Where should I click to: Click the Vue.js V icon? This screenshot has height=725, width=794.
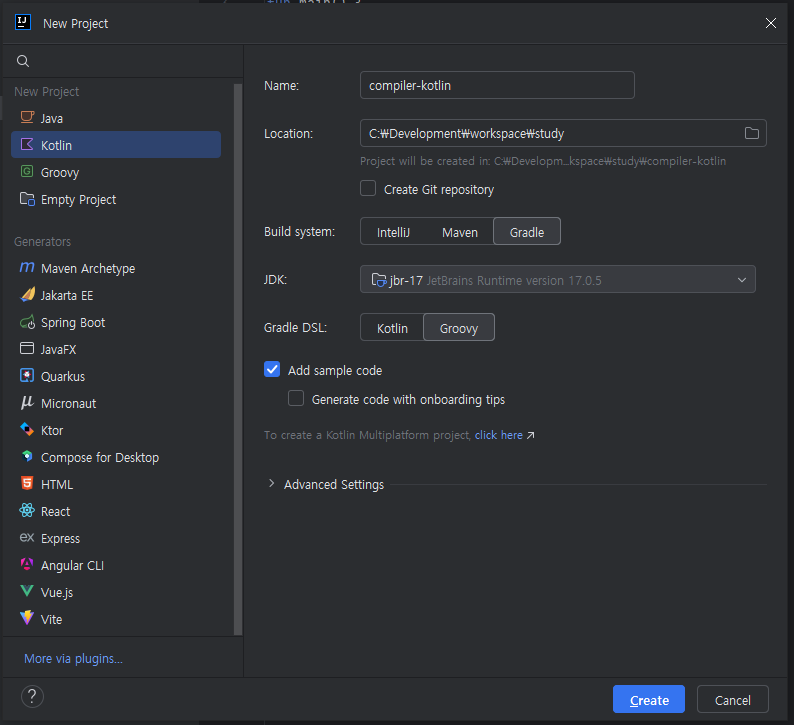27,591
